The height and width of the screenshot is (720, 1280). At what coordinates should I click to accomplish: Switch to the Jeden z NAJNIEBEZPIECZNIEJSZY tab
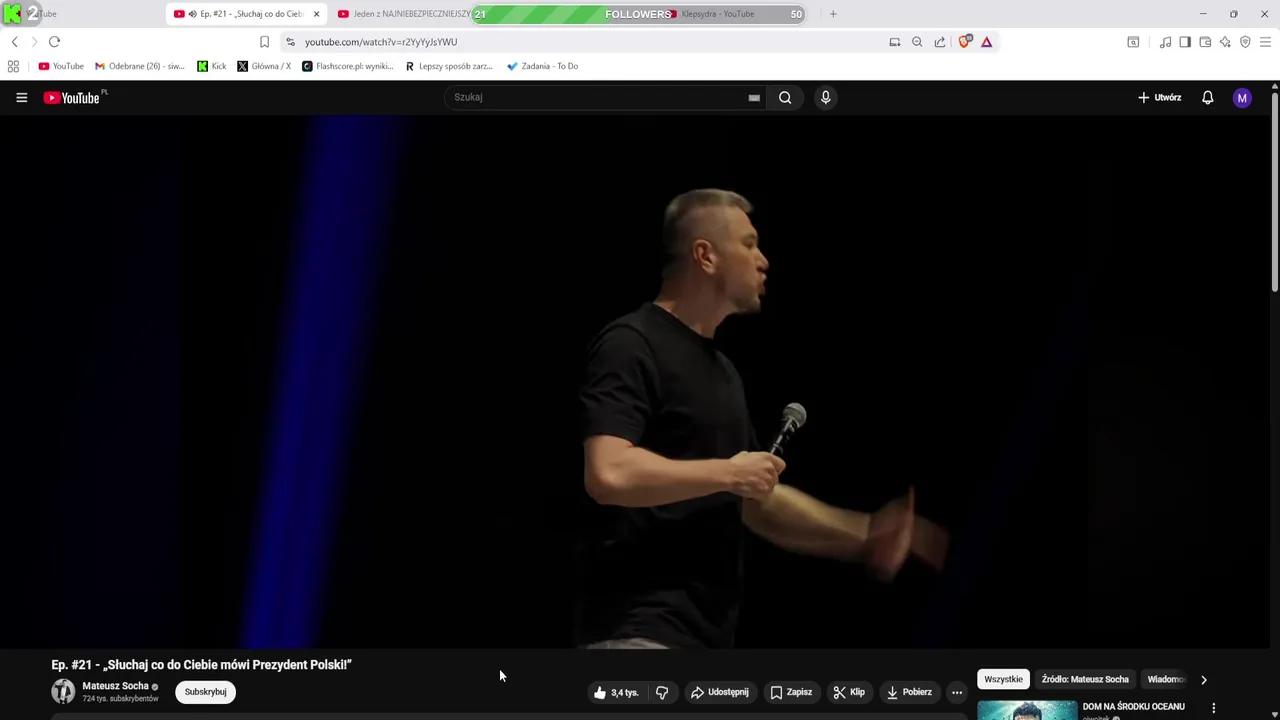click(x=405, y=14)
